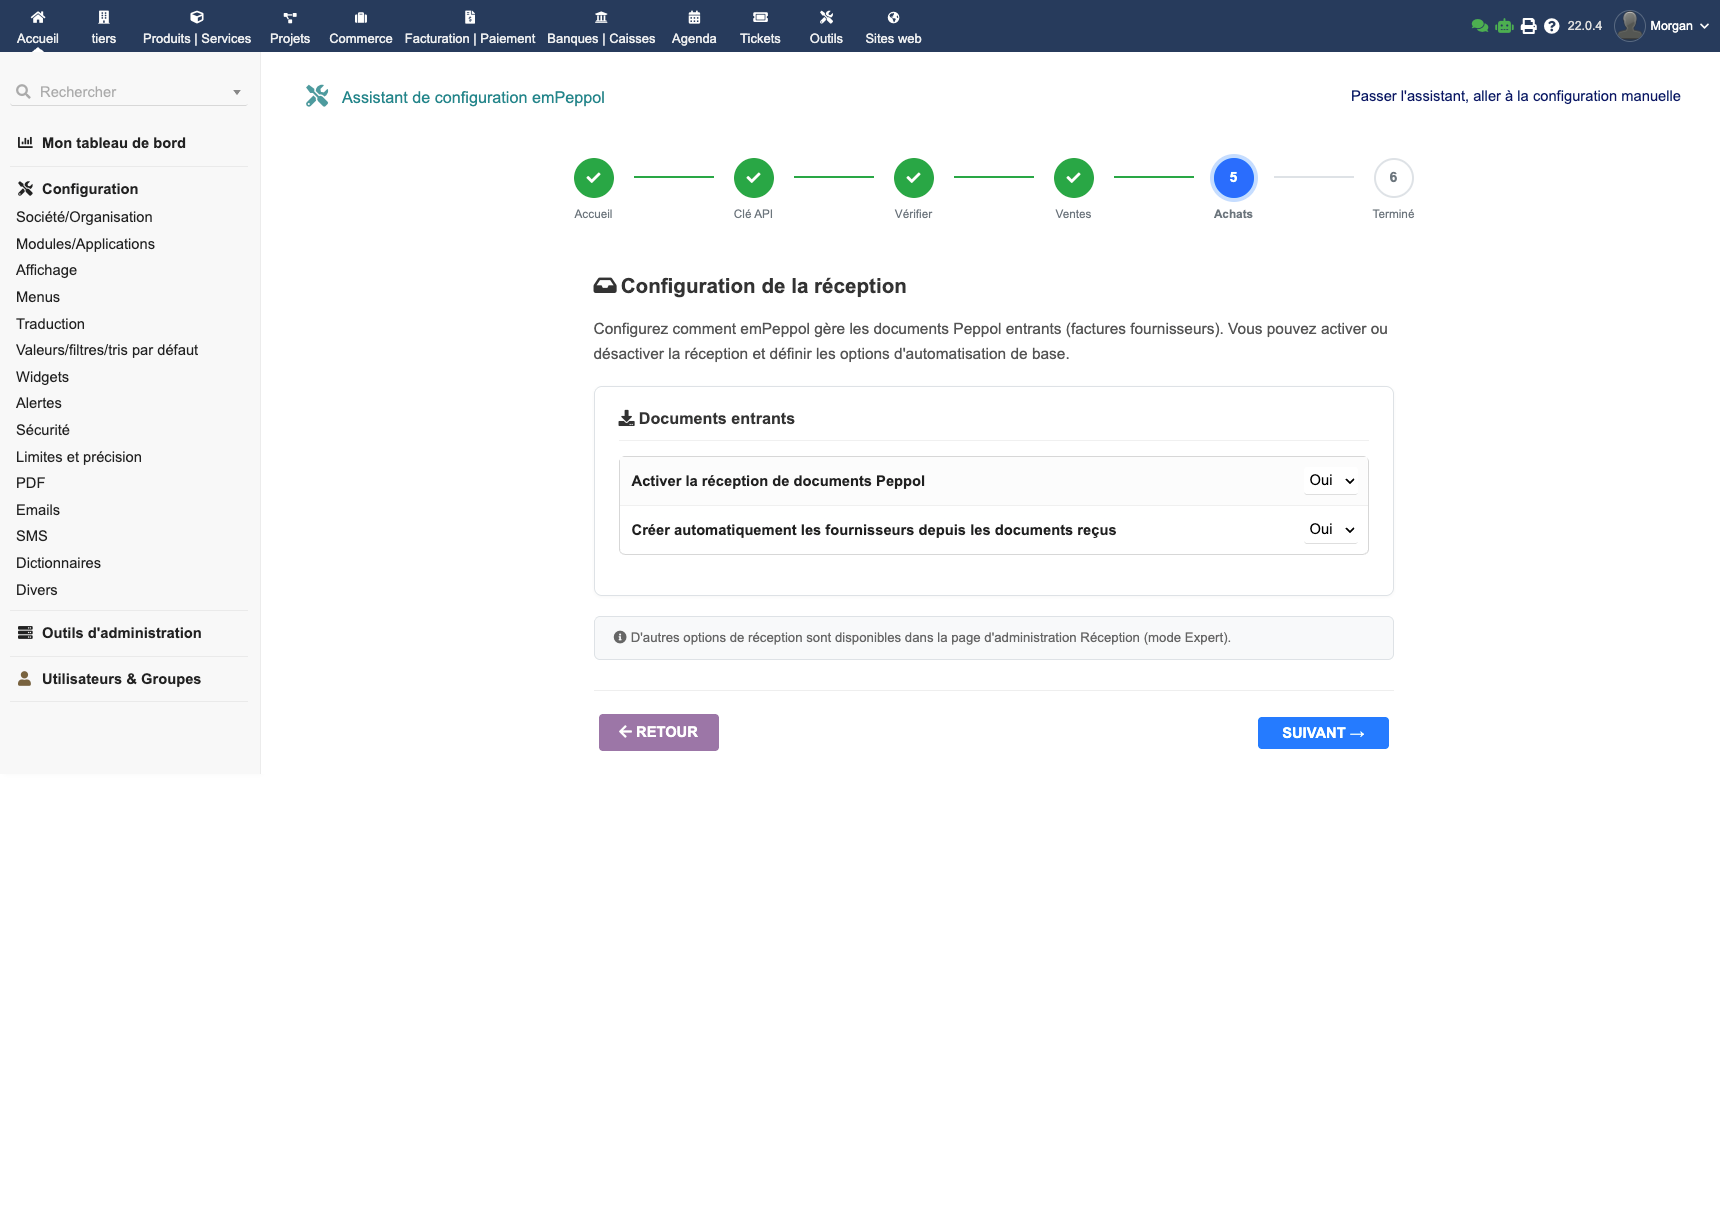Image resolution: width=1720 pixels, height=1219 pixels.
Task: Go back to wizard step Vérifier
Action: (914, 178)
